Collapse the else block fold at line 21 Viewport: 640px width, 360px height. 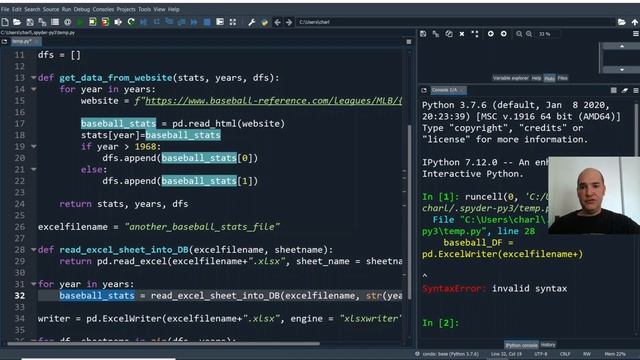(x=33, y=169)
